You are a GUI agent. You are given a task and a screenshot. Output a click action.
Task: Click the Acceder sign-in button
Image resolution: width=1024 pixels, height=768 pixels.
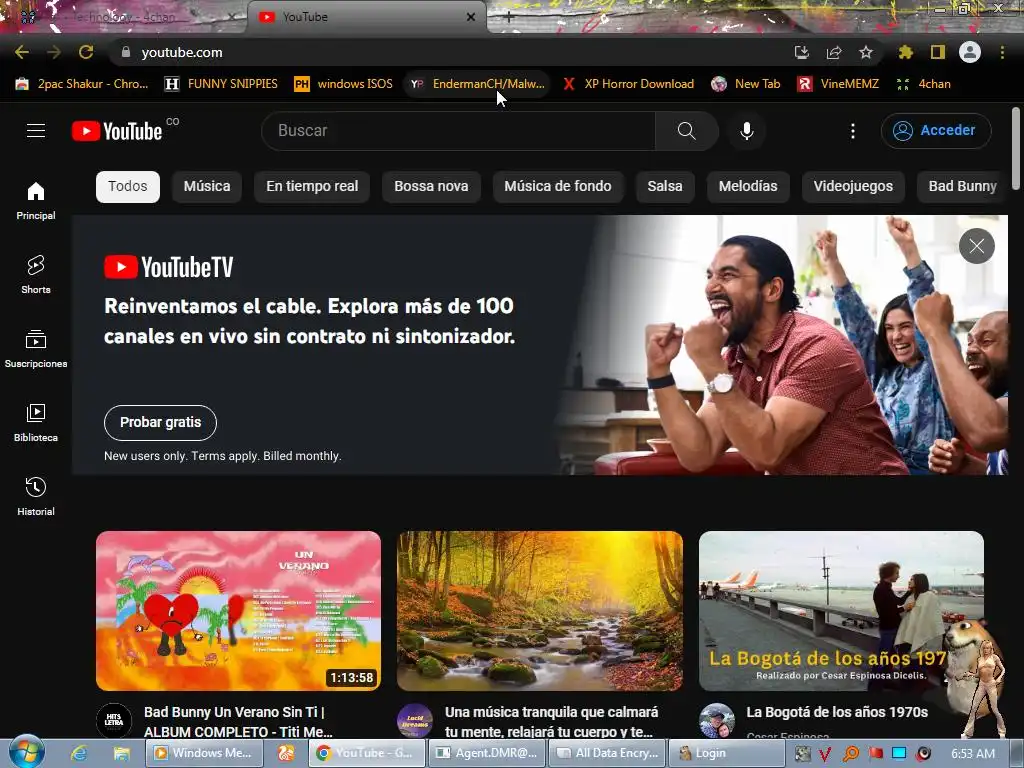[x=935, y=131]
